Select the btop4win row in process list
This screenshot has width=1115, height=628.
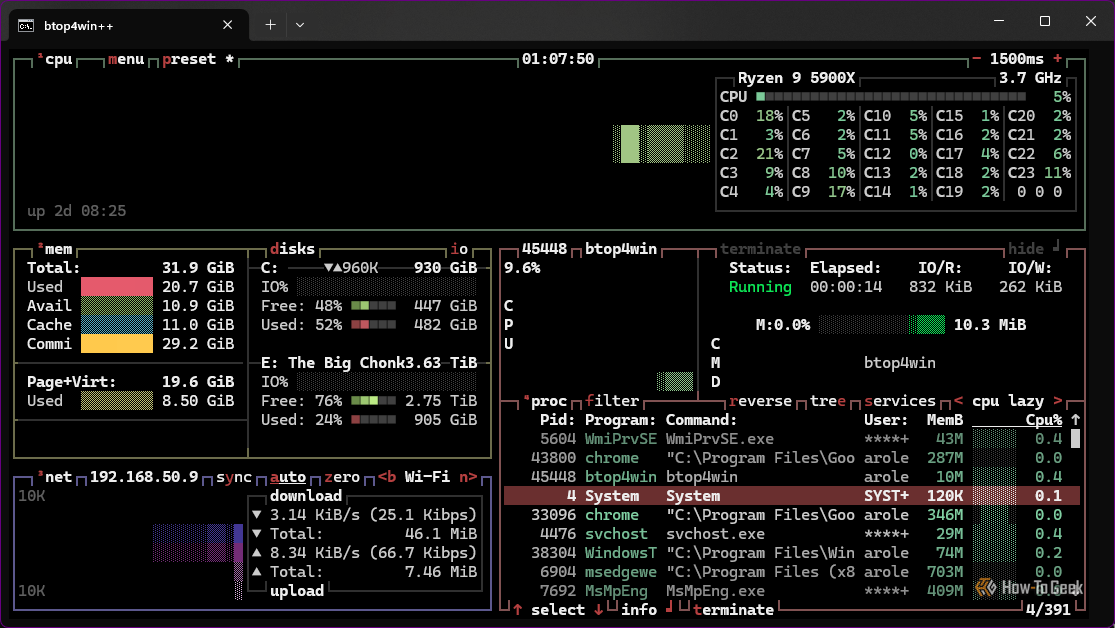(x=791, y=477)
